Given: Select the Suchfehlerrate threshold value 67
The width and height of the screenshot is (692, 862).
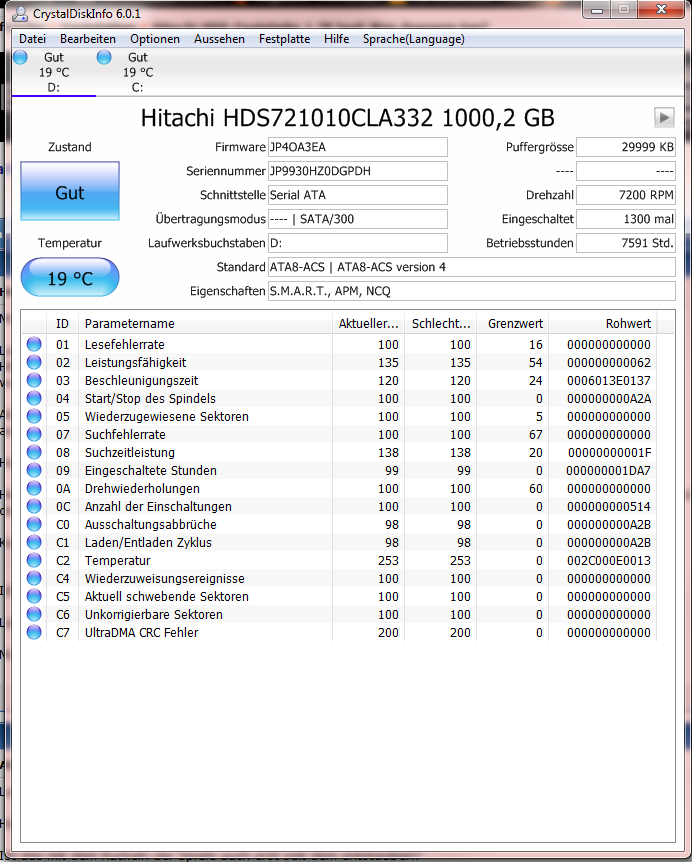Looking at the screenshot, I should pyautogui.click(x=536, y=435).
